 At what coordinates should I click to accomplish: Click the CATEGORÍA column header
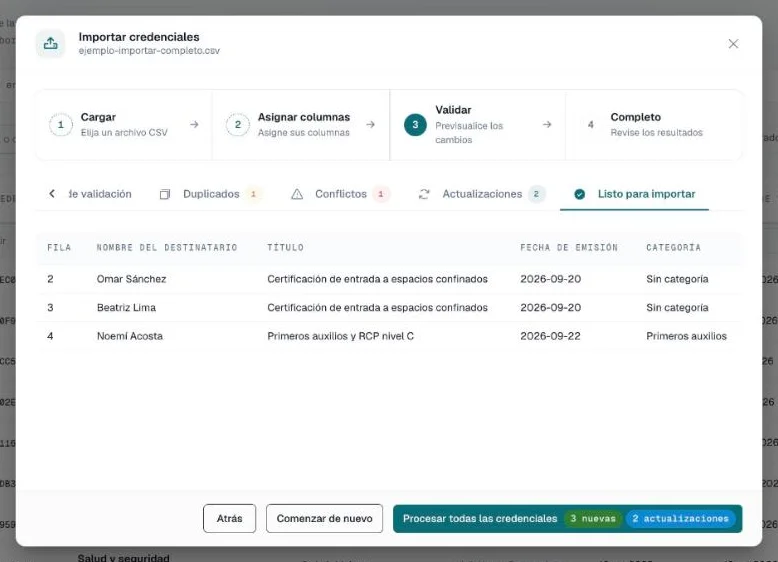pos(673,248)
